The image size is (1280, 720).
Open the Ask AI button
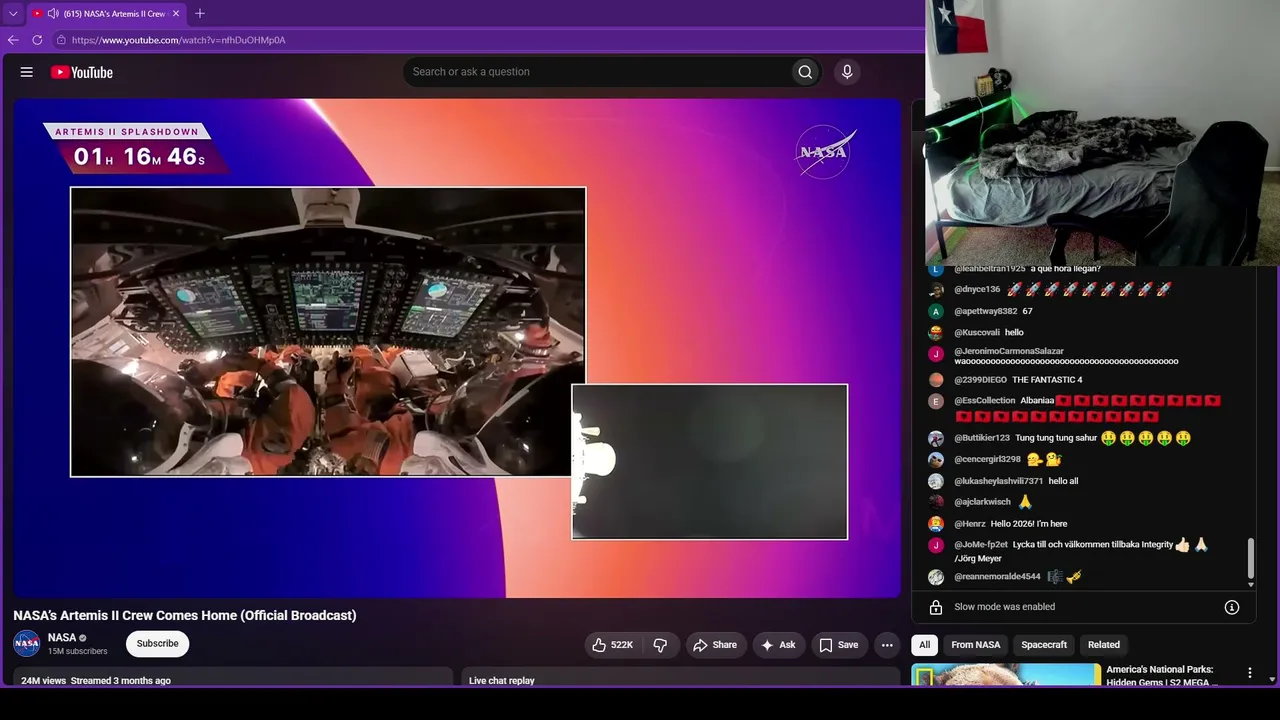pyautogui.click(x=778, y=645)
